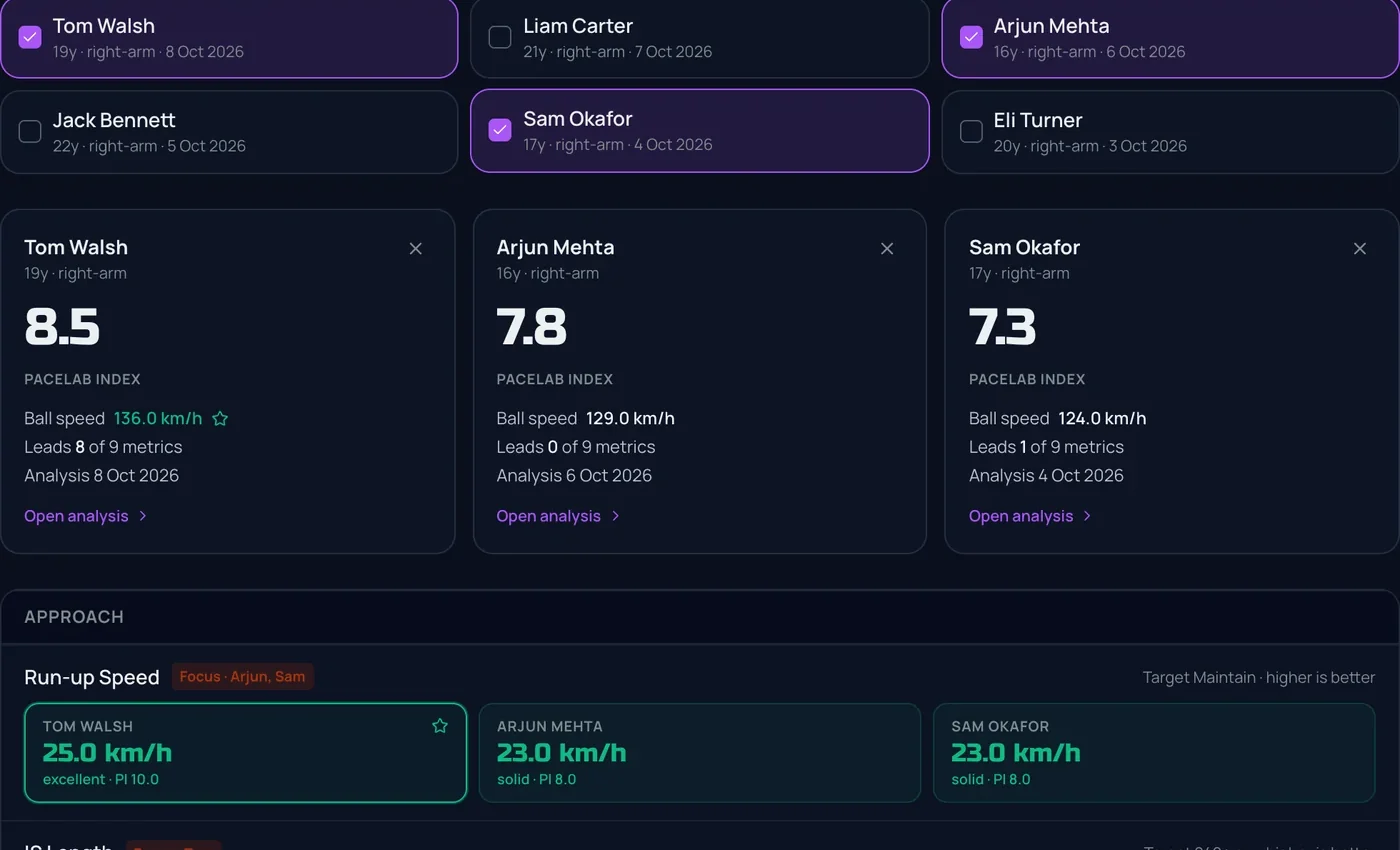The image size is (1400, 850).
Task: Deselect Arjun Mehta checkbox
Action: tap(971, 37)
